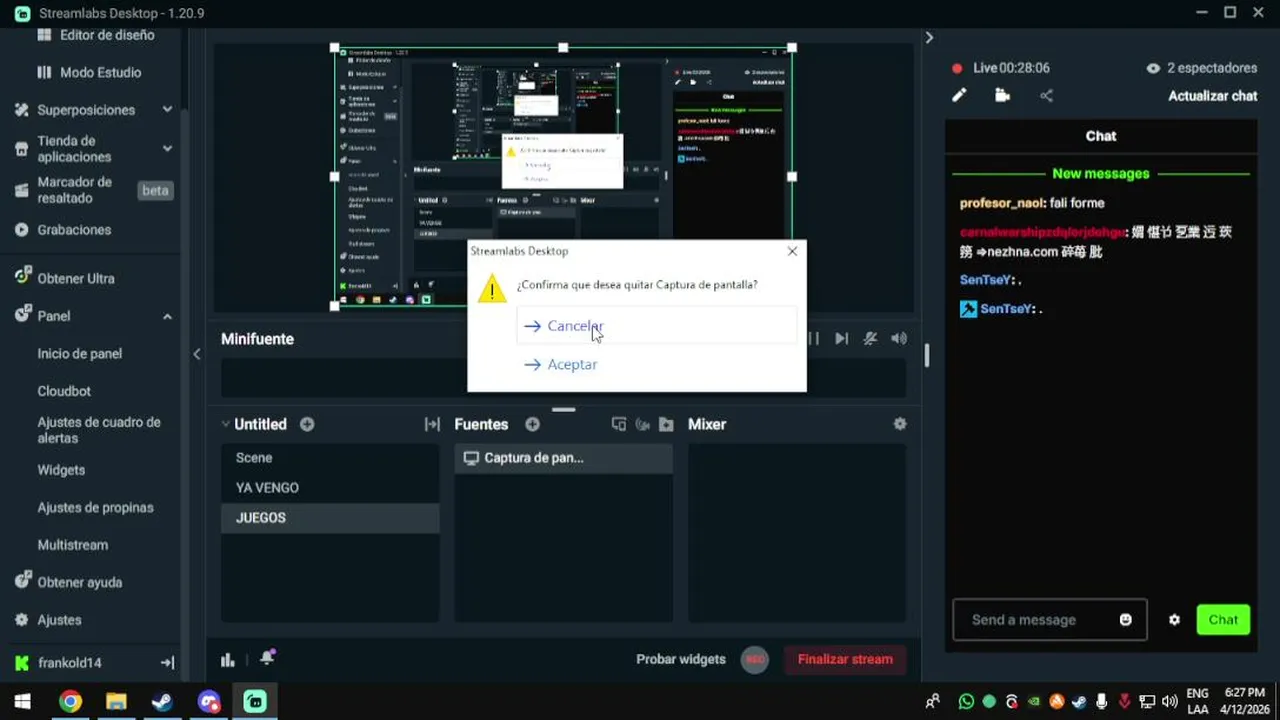This screenshot has height=720, width=1280.
Task: Expand the Untitled scene collection dropdown
Action: tap(225, 425)
